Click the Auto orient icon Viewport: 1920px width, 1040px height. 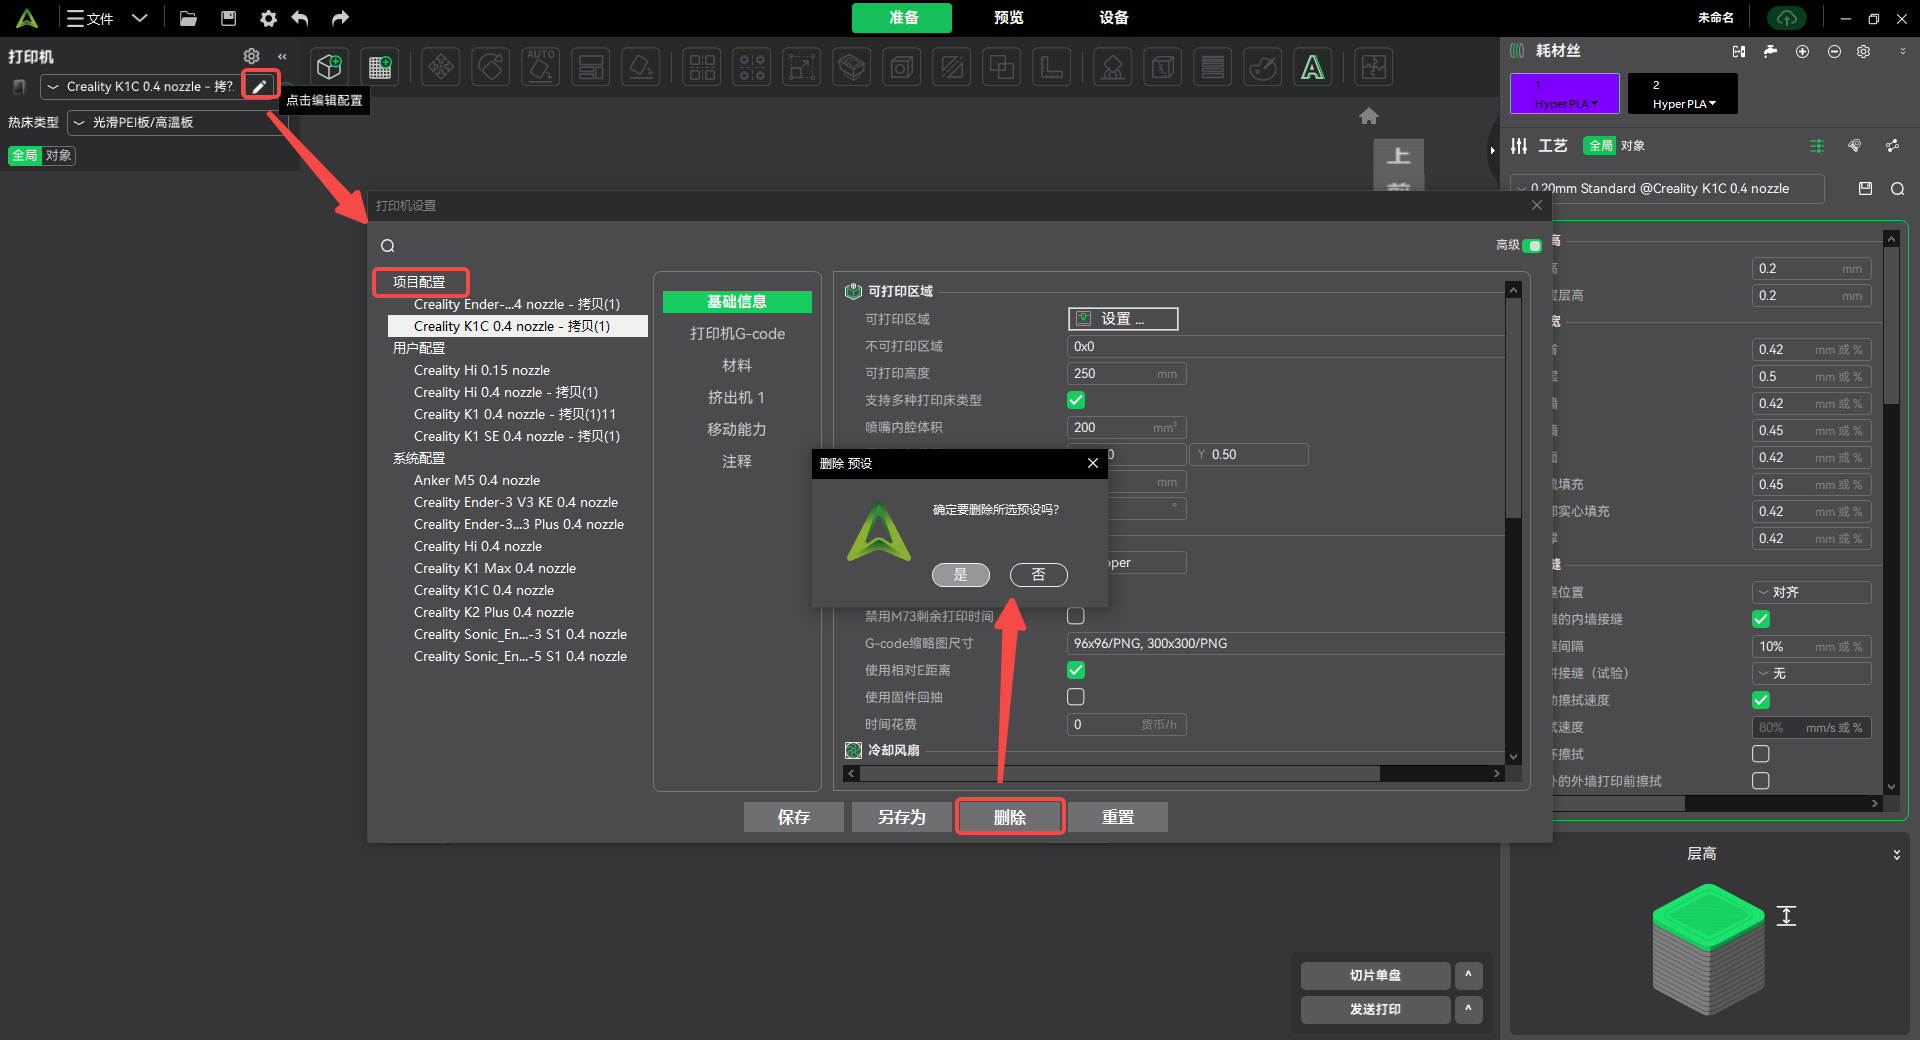click(541, 67)
